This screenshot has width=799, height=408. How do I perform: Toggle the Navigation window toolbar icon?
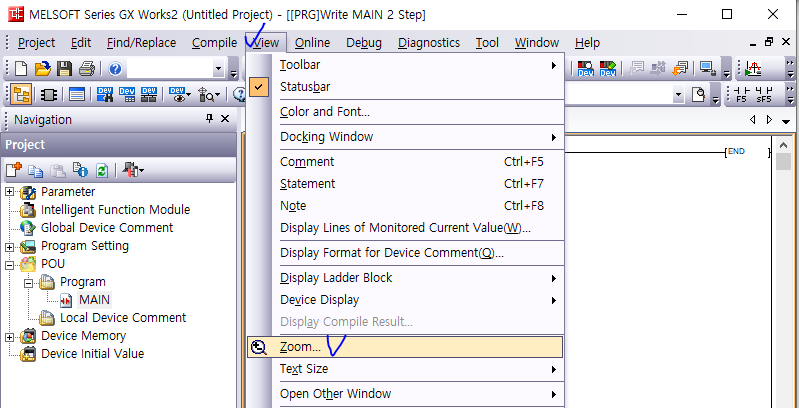[x=21, y=94]
